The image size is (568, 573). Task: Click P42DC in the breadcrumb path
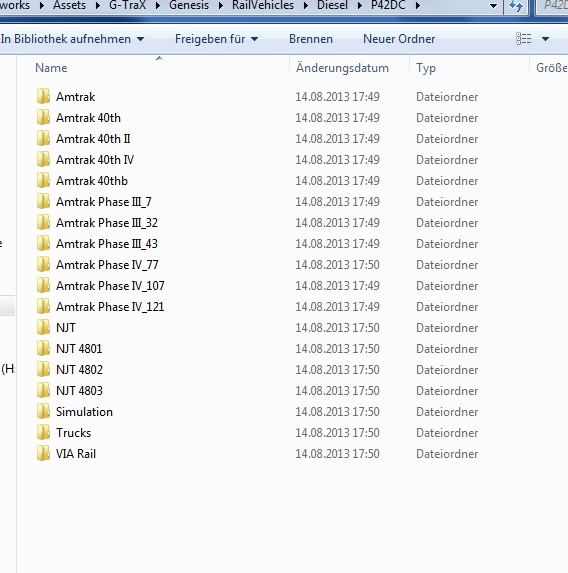(x=388, y=5)
